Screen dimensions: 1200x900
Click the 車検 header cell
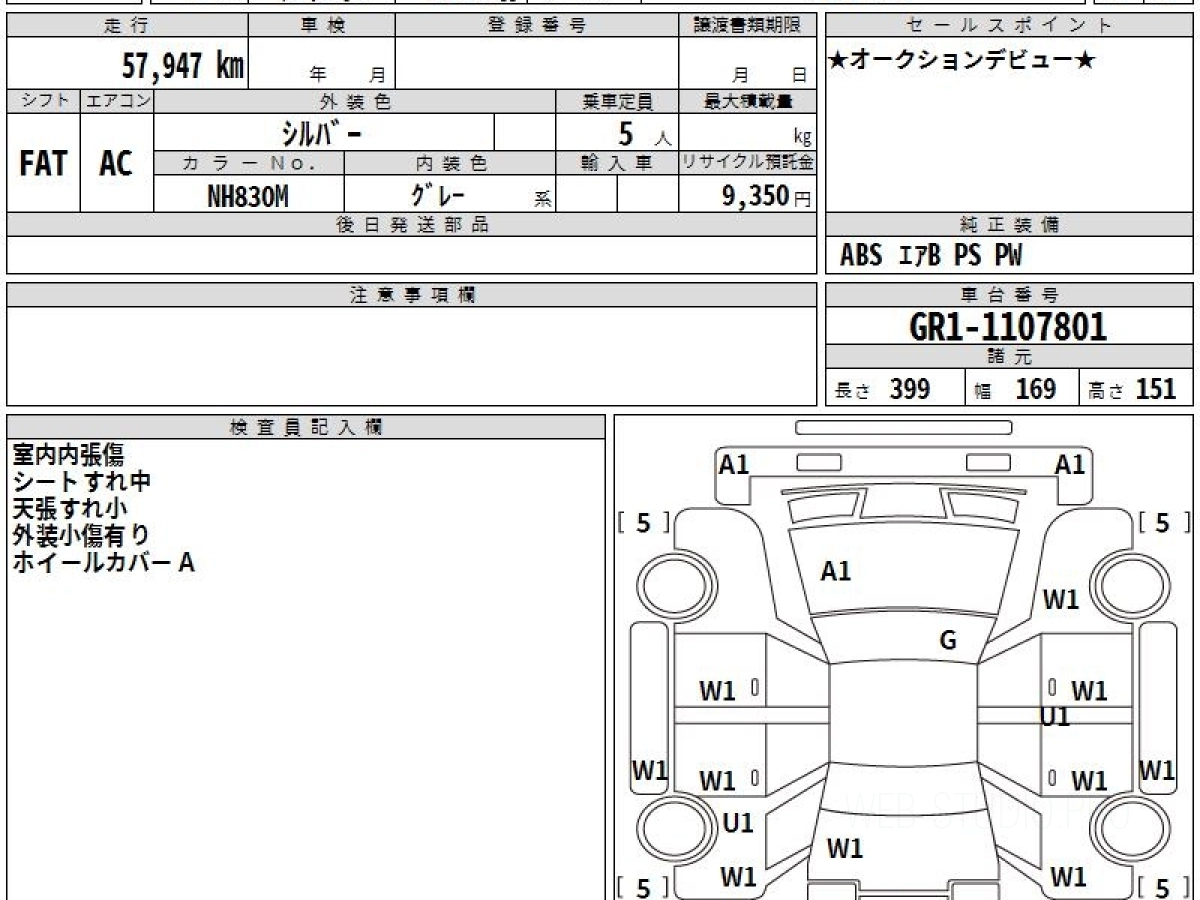322,26
